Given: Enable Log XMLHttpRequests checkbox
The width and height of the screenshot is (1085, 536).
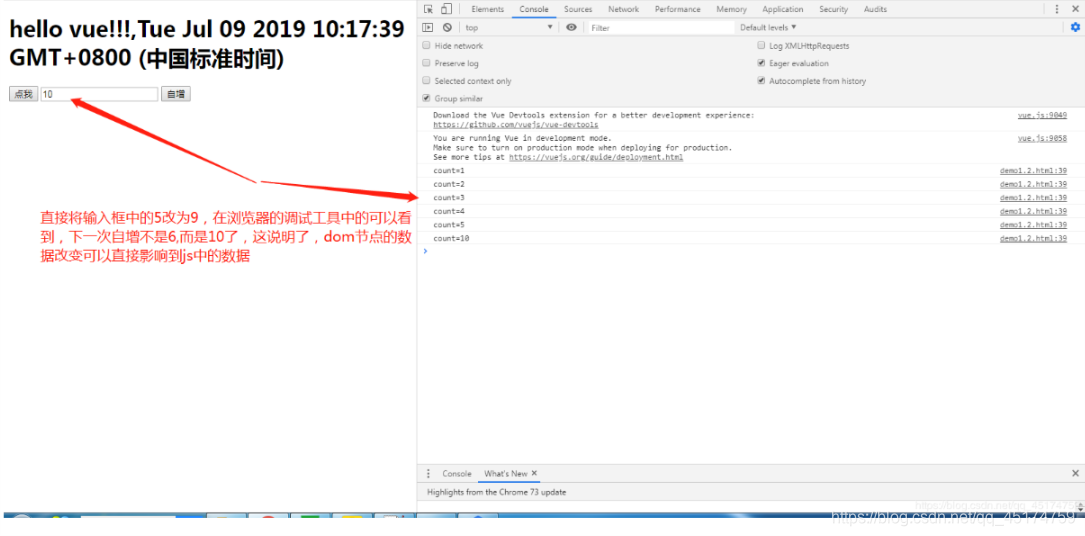Looking at the screenshot, I should click(x=762, y=46).
